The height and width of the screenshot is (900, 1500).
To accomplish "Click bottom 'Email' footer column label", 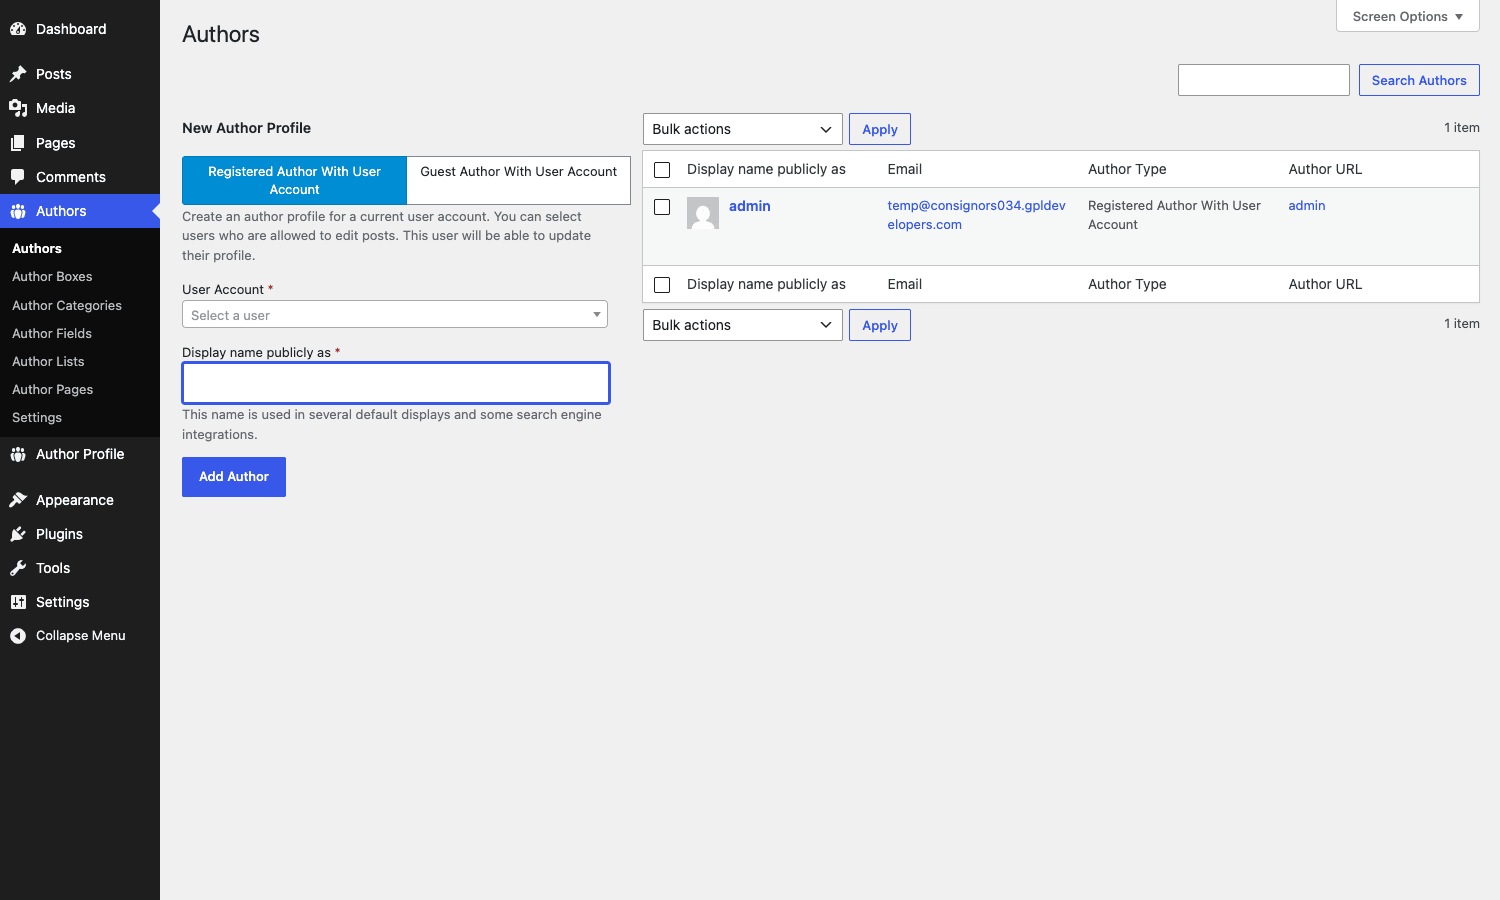I will point(905,285).
